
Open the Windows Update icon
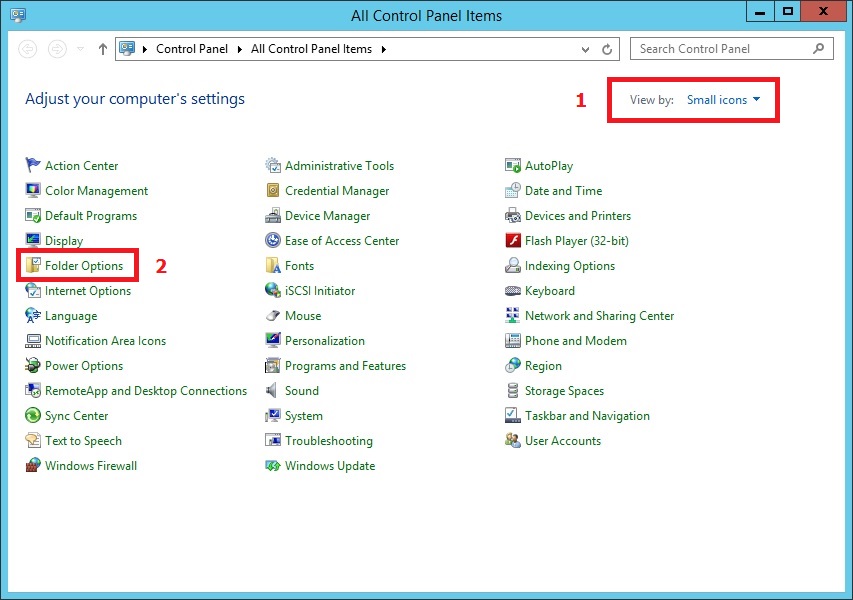pos(273,466)
